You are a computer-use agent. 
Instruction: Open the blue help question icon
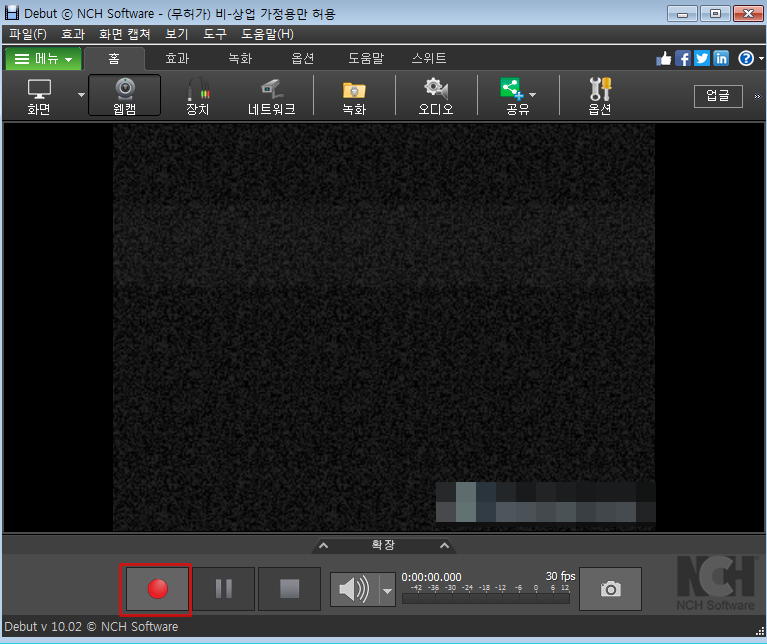pos(746,59)
